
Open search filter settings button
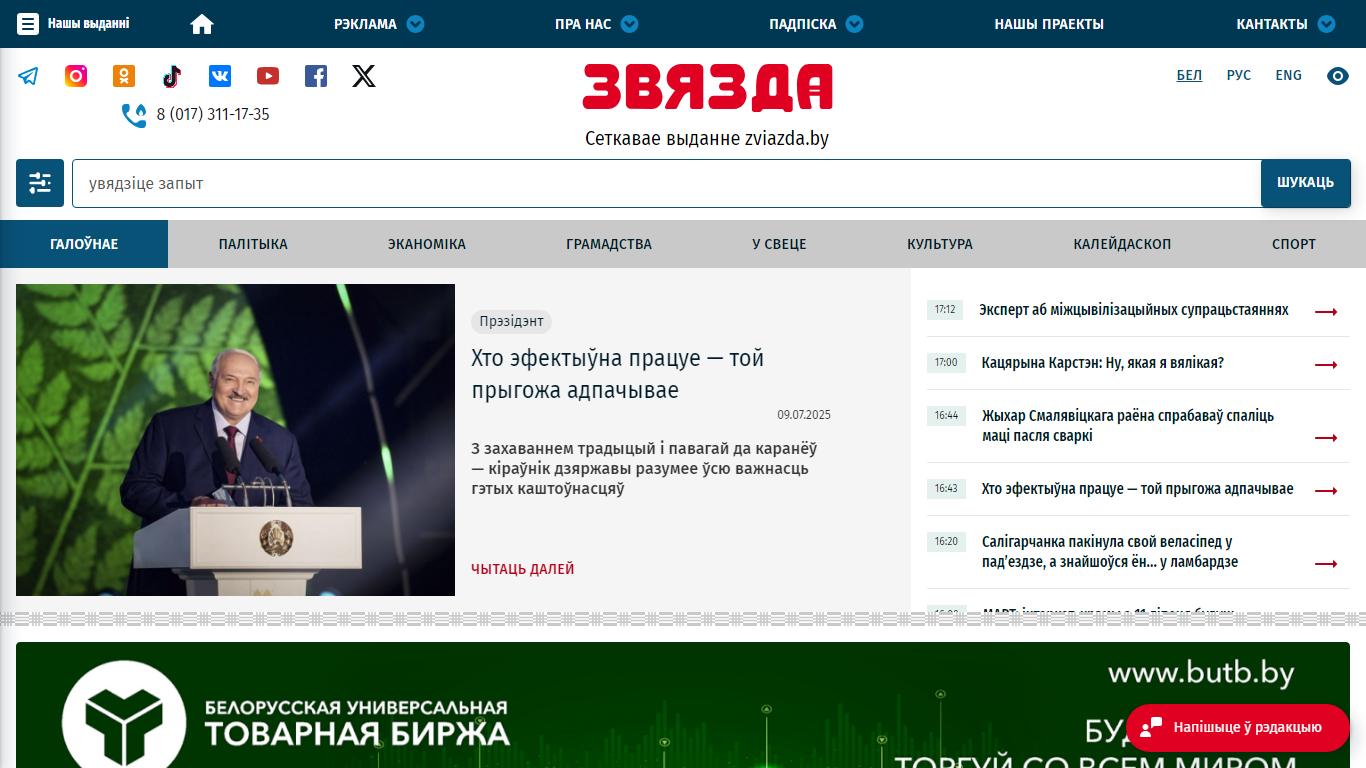point(40,183)
